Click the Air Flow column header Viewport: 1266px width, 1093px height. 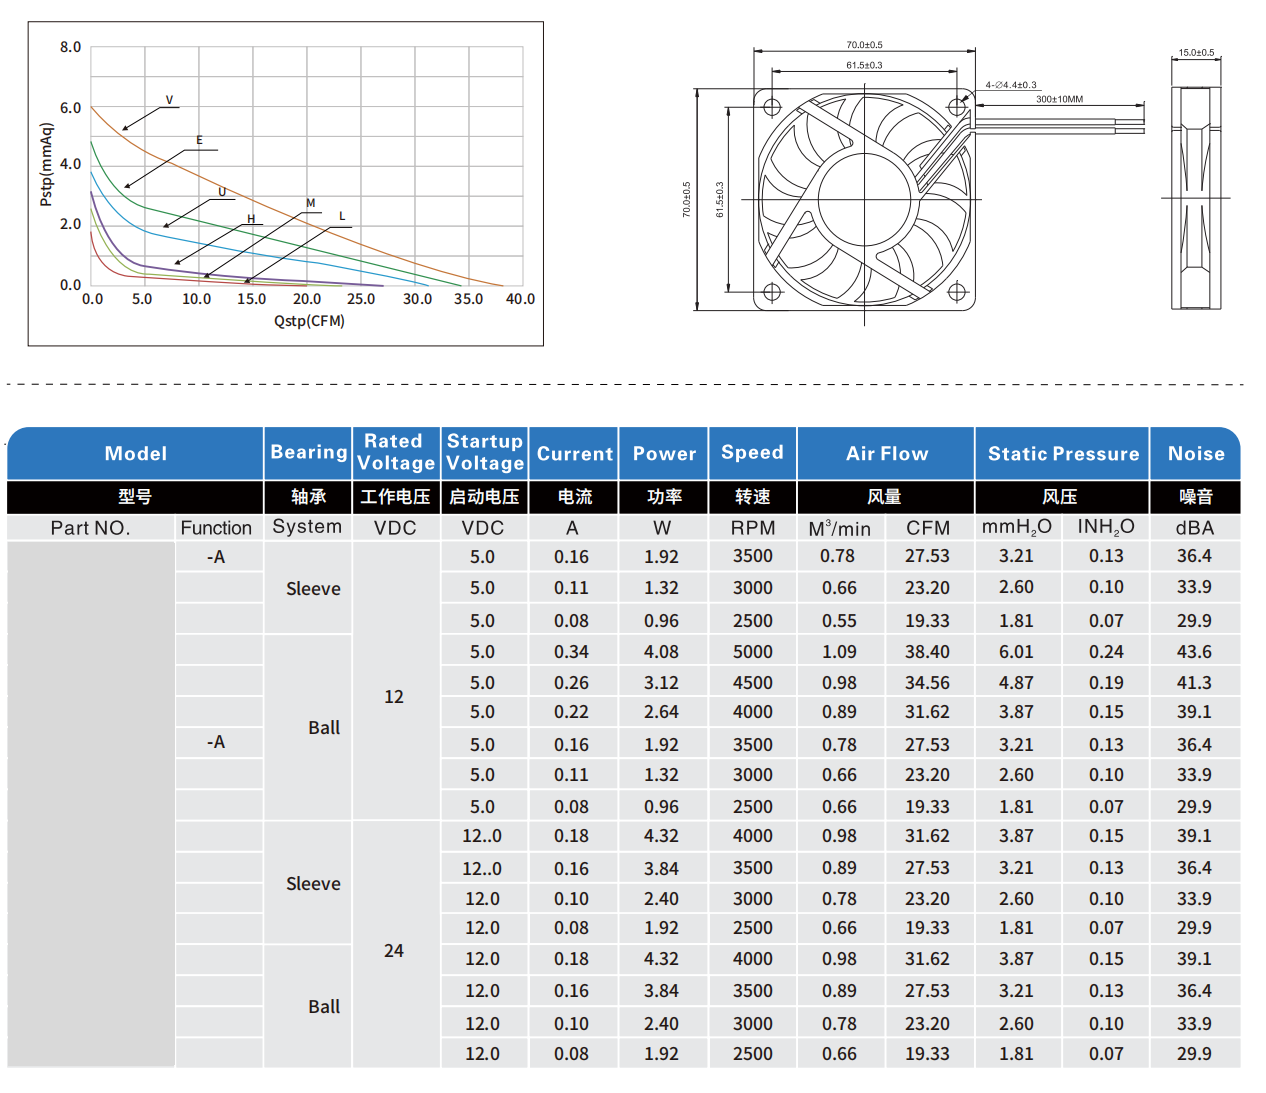886,454
